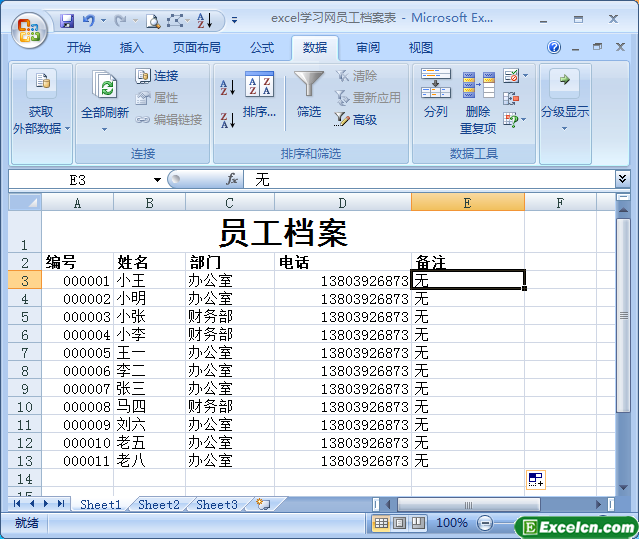Image resolution: width=639 pixels, height=539 pixels.
Task: Open the Formulas (公式) ribbon tab
Action: coord(262,48)
